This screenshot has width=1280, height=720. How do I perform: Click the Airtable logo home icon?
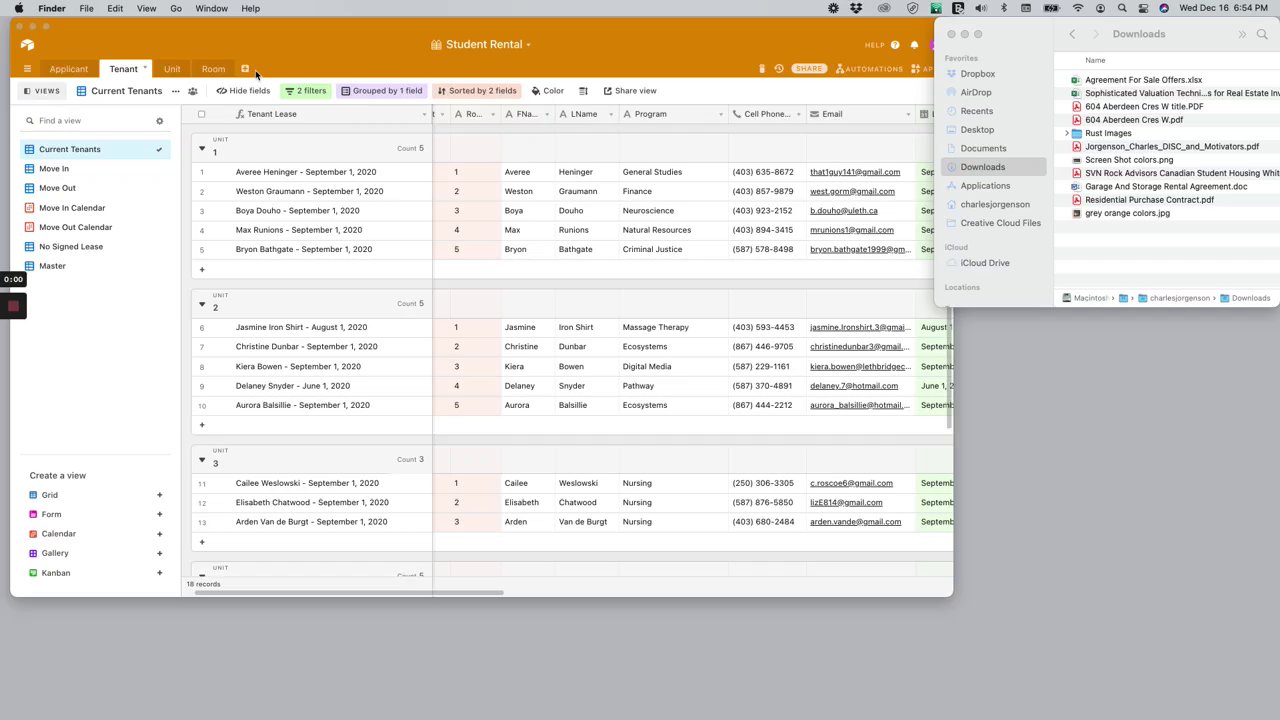pyautogui.click(x=27, y=44)
